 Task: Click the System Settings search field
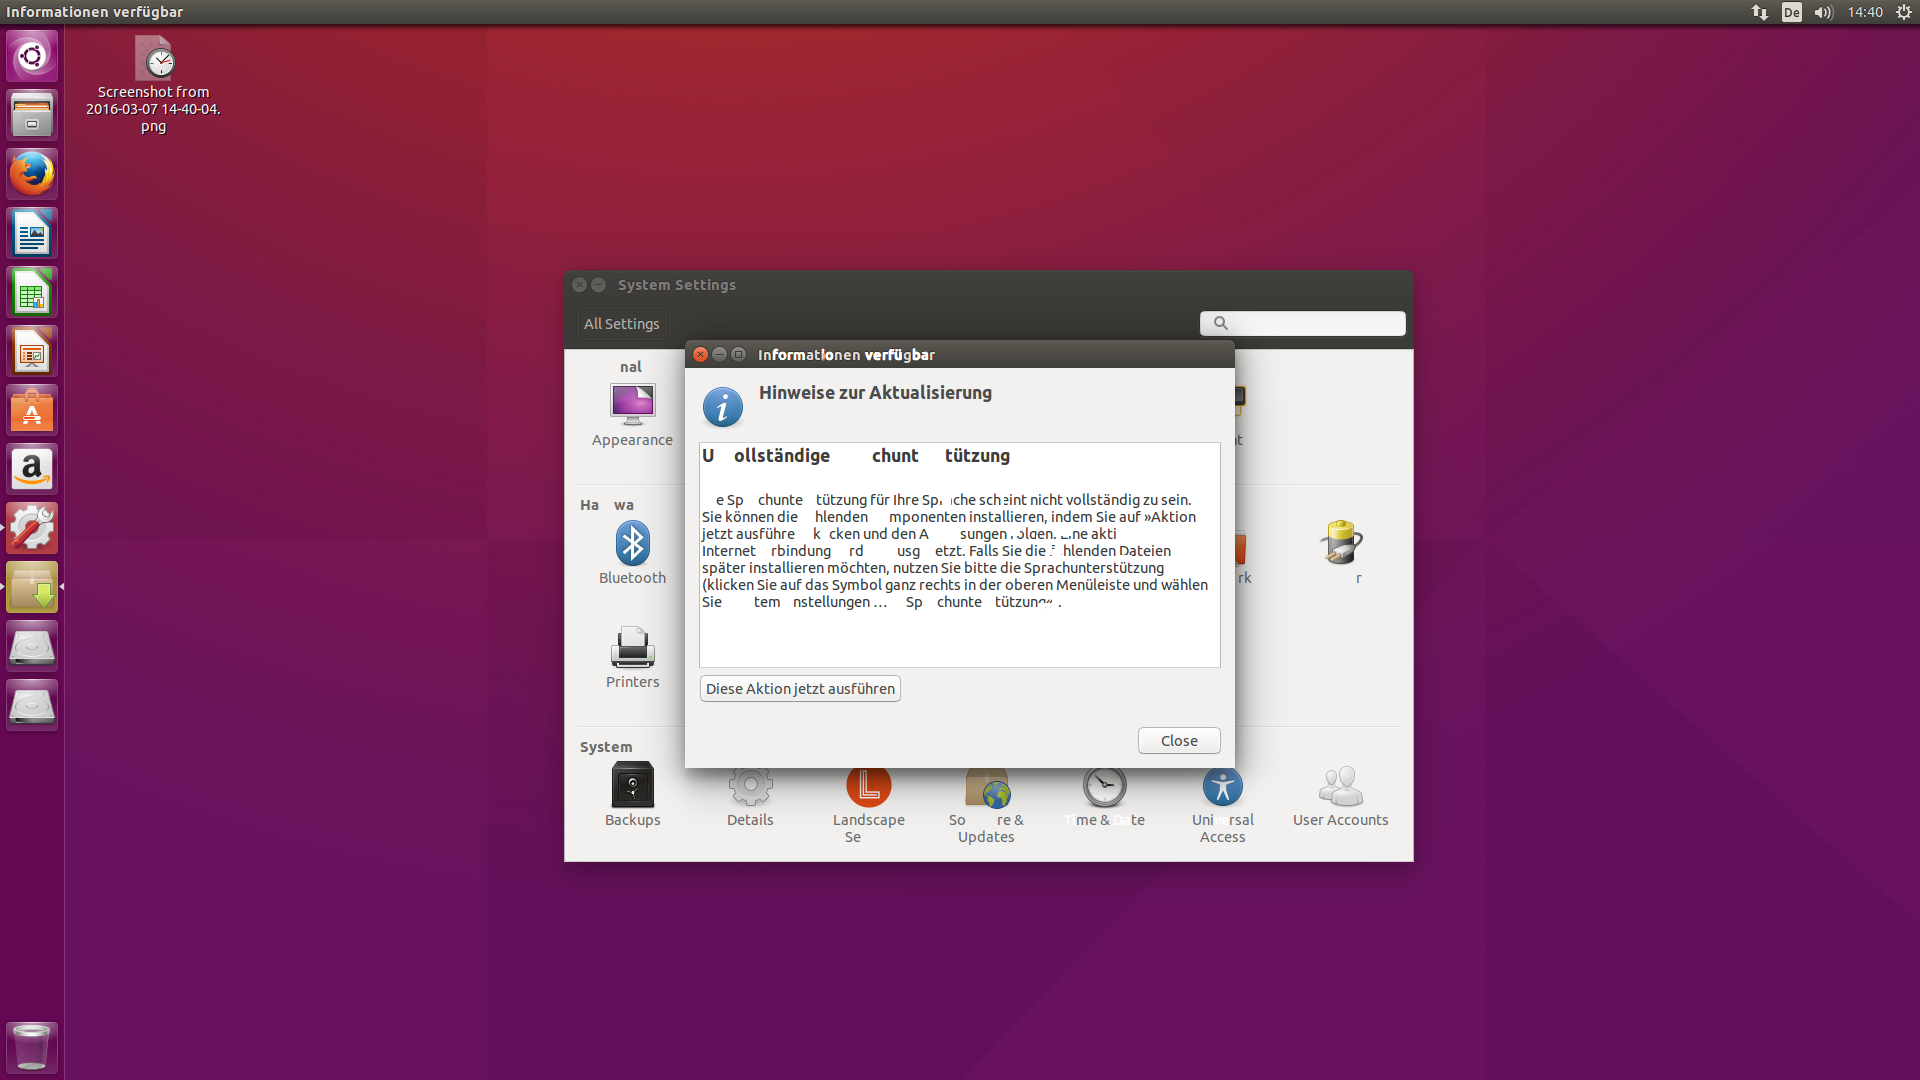[x=1310, y=323]
